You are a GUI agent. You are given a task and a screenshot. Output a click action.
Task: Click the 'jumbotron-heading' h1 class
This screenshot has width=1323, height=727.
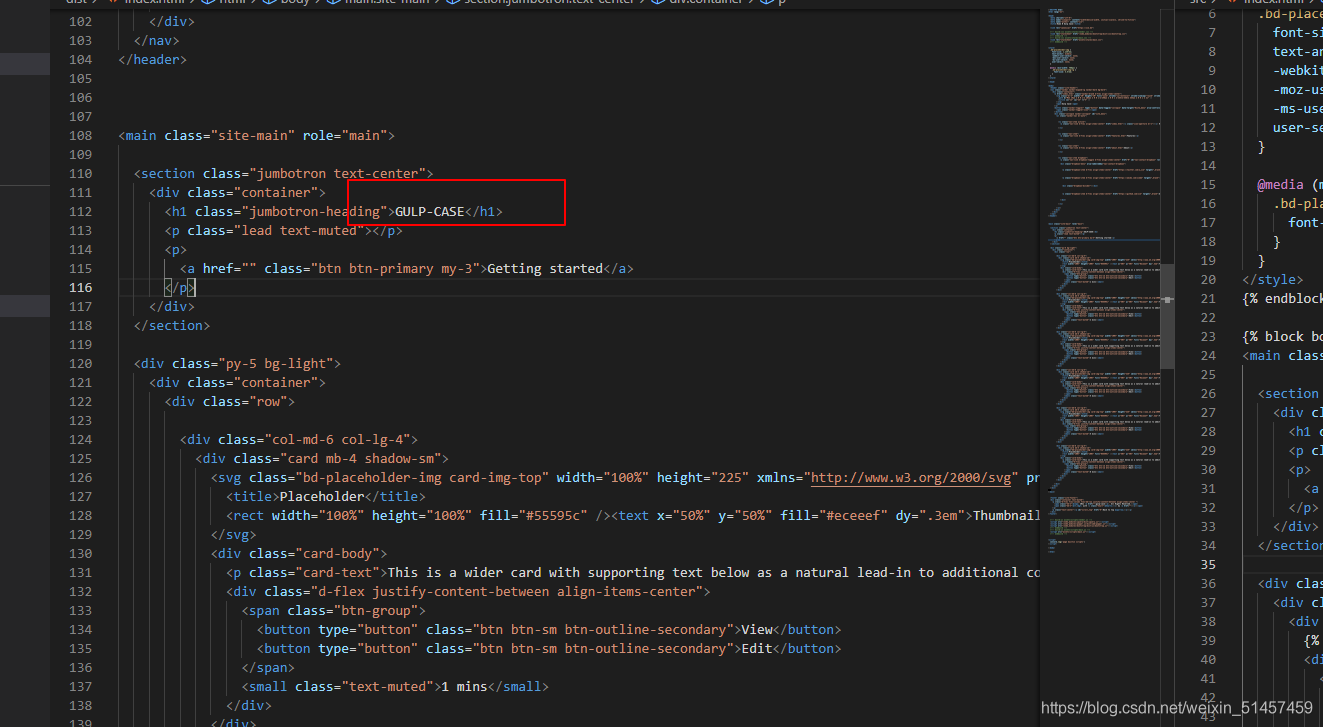pyautogui.click(x=314, y=212)
